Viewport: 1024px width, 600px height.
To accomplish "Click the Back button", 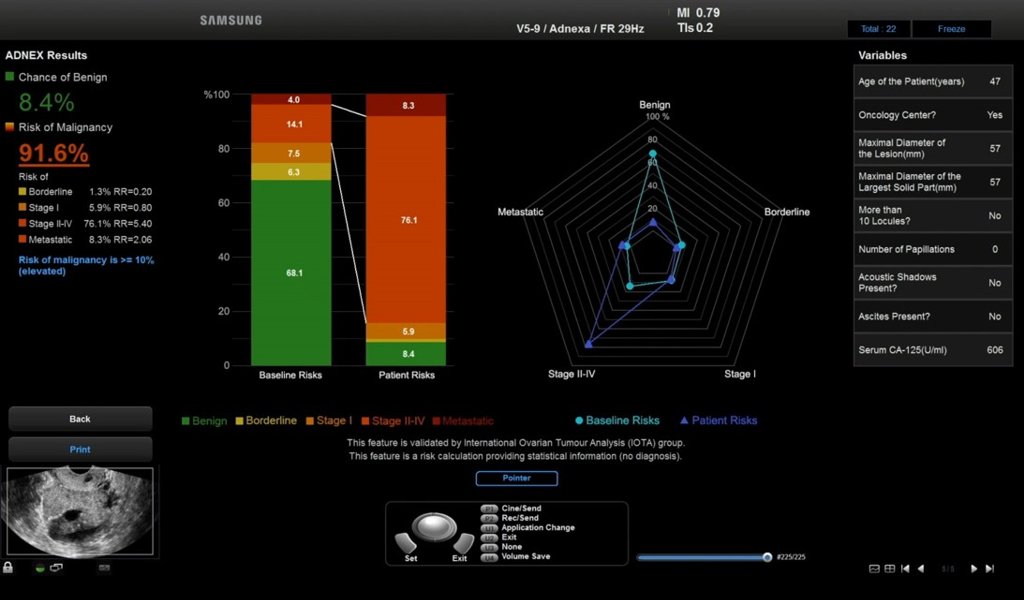I will point(80,419).
